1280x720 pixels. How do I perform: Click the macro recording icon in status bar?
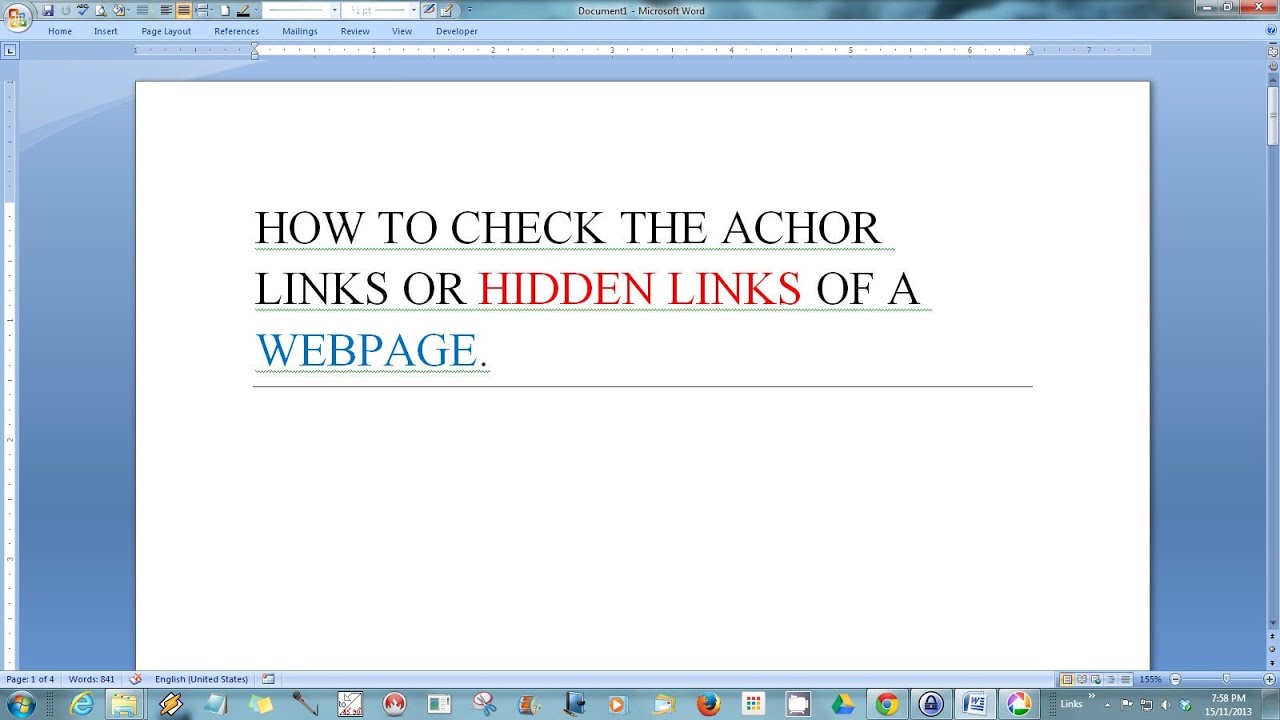click(268, 679)
